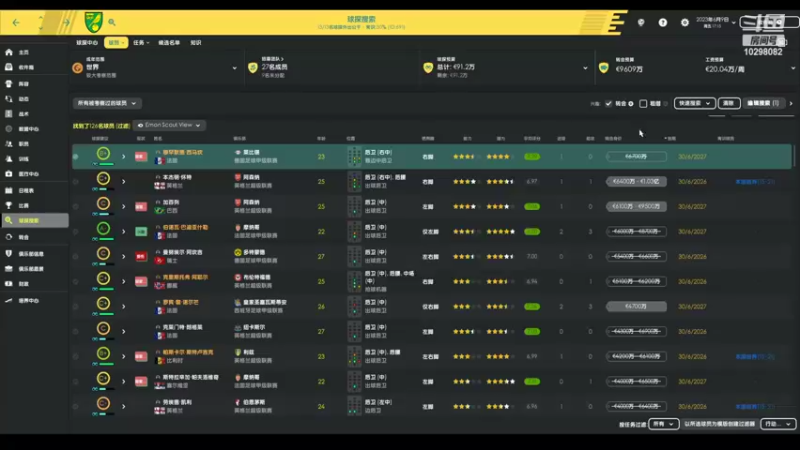Click Edit Search (编辑搜索) button

pos(763,103)
